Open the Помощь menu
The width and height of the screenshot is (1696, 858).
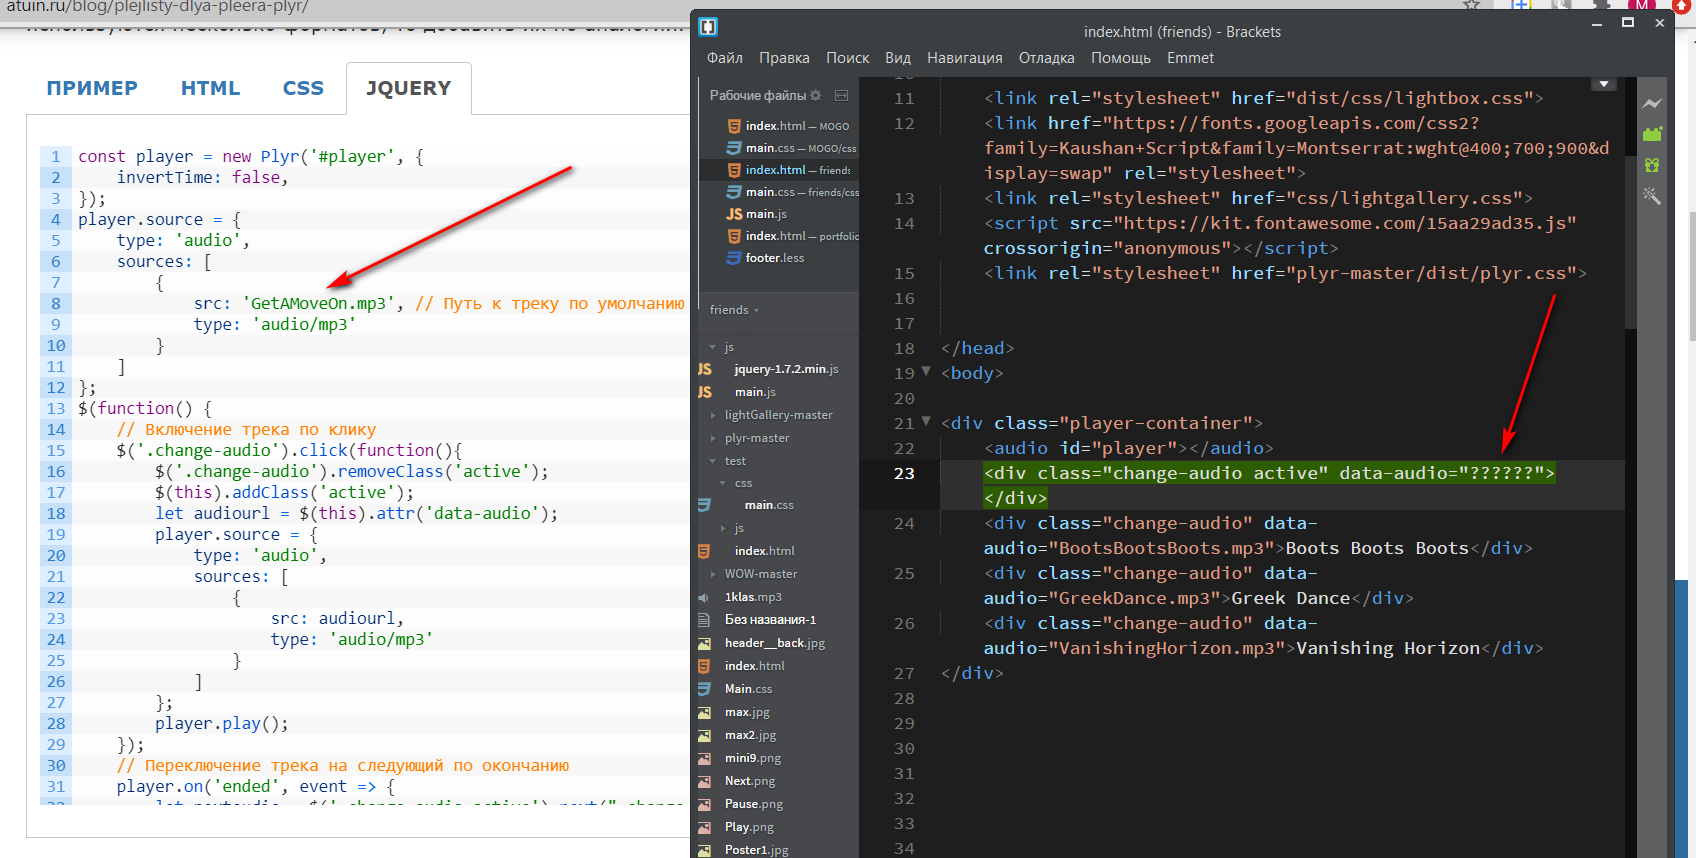pyautogui.click(x=1120, y=58)
